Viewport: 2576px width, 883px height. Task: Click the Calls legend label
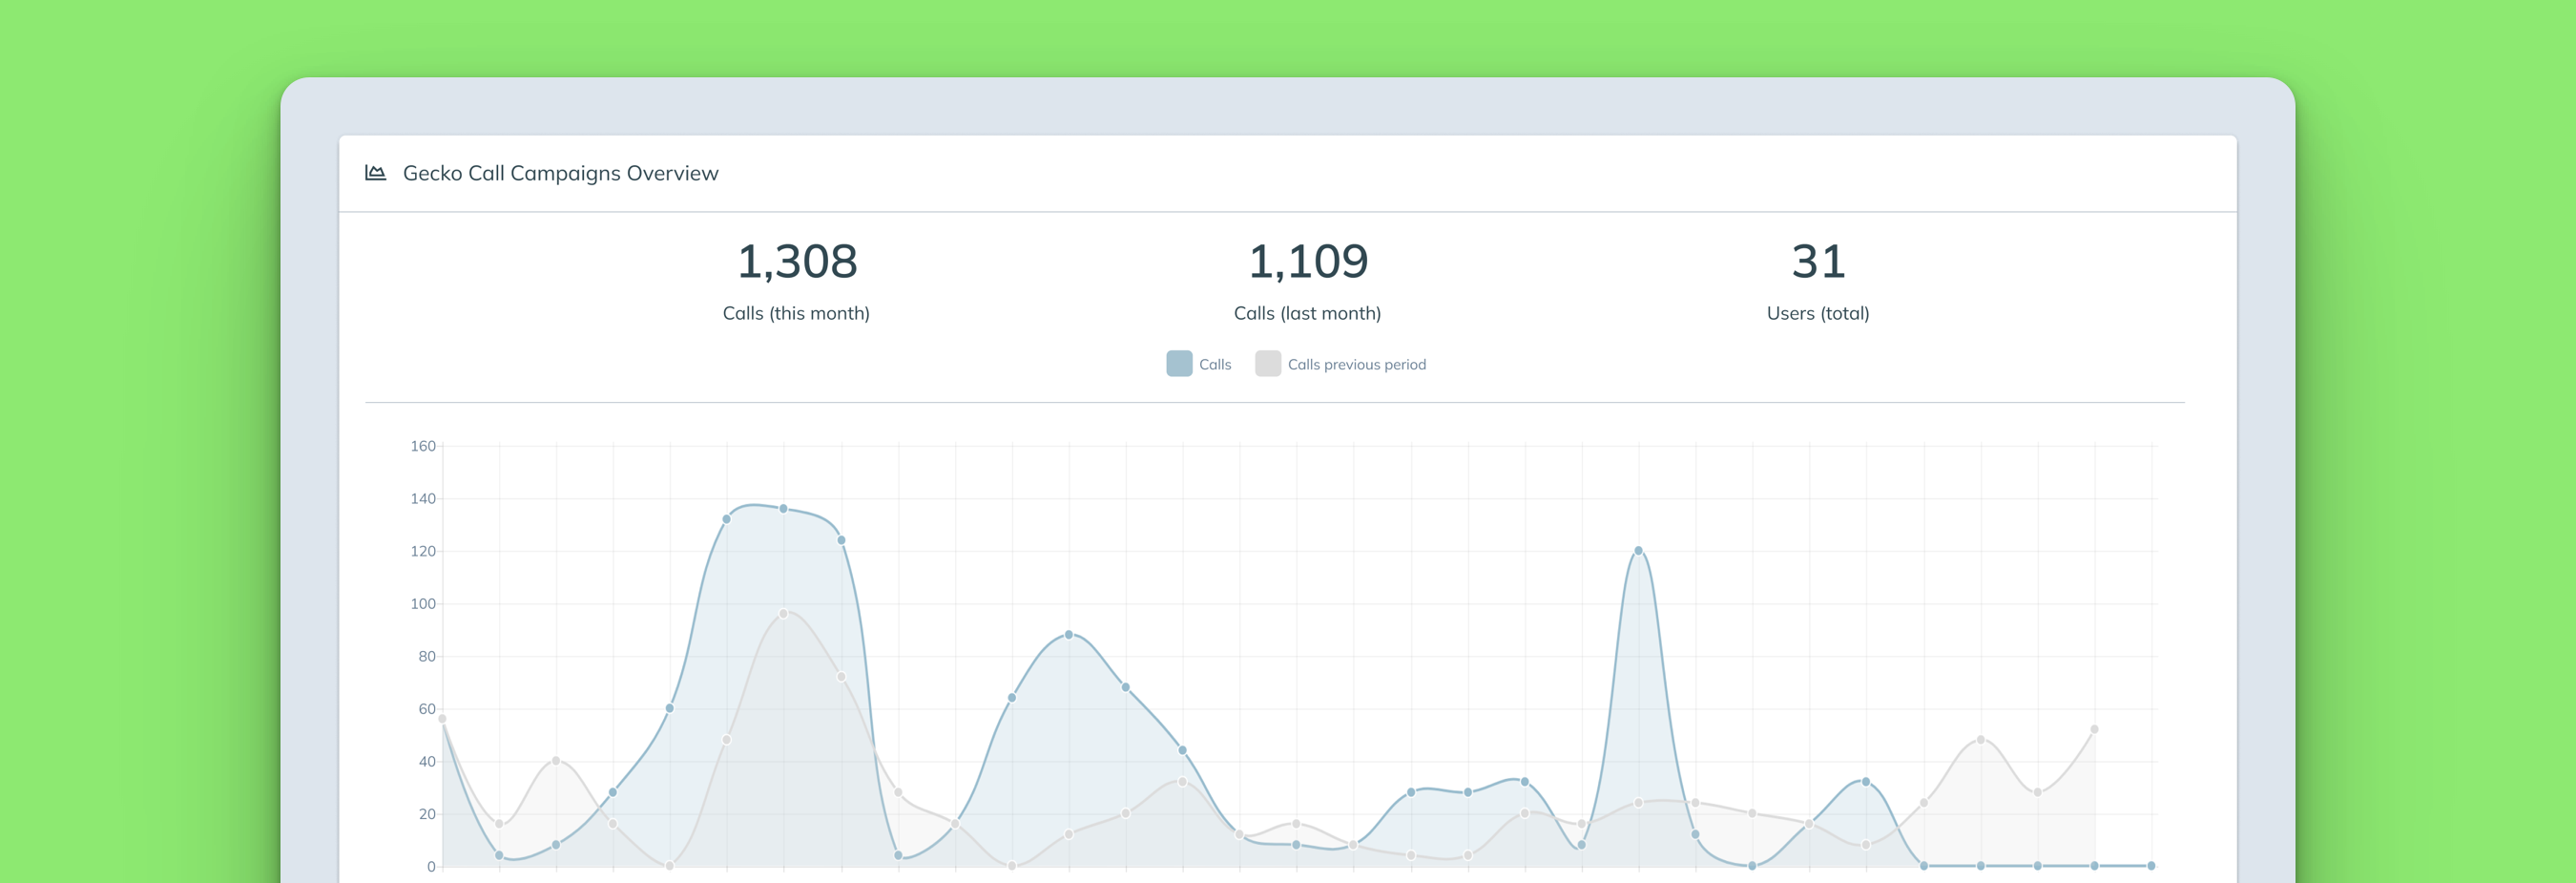(x=1215, y=365)
